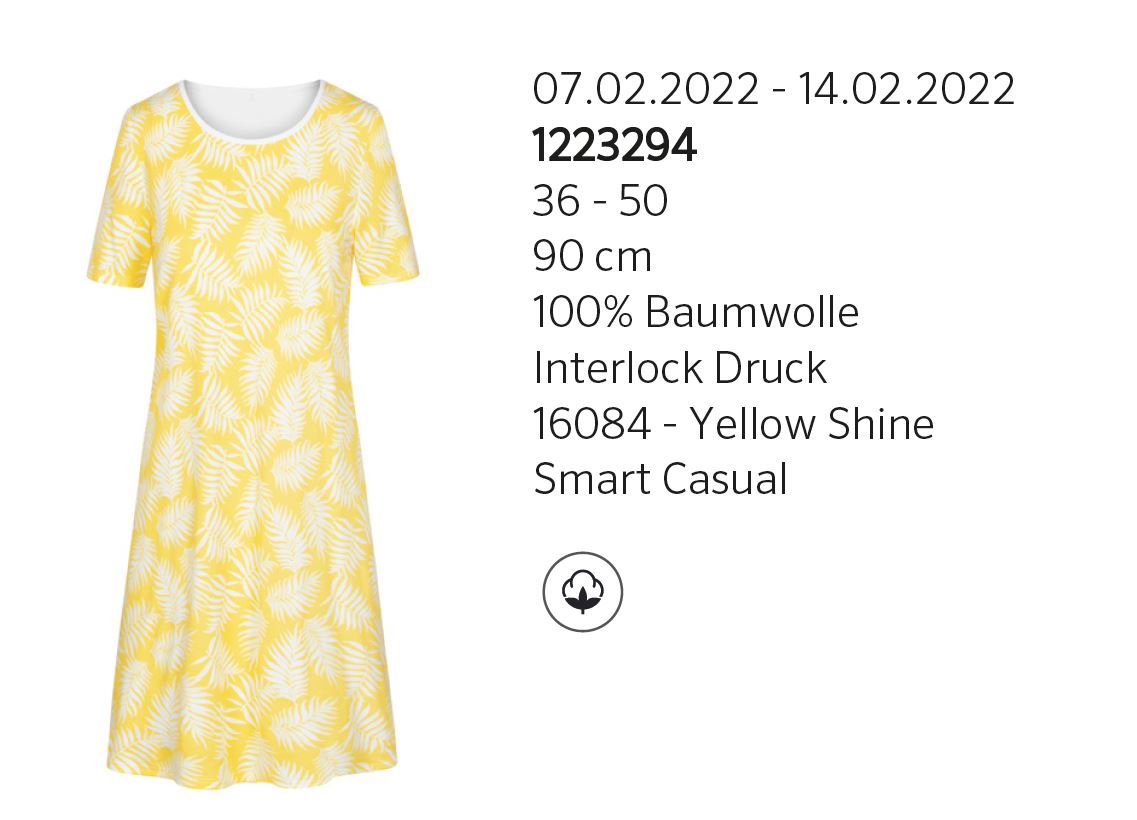Click the end date 14.02.2022
1137x820 pixels.
906,89
